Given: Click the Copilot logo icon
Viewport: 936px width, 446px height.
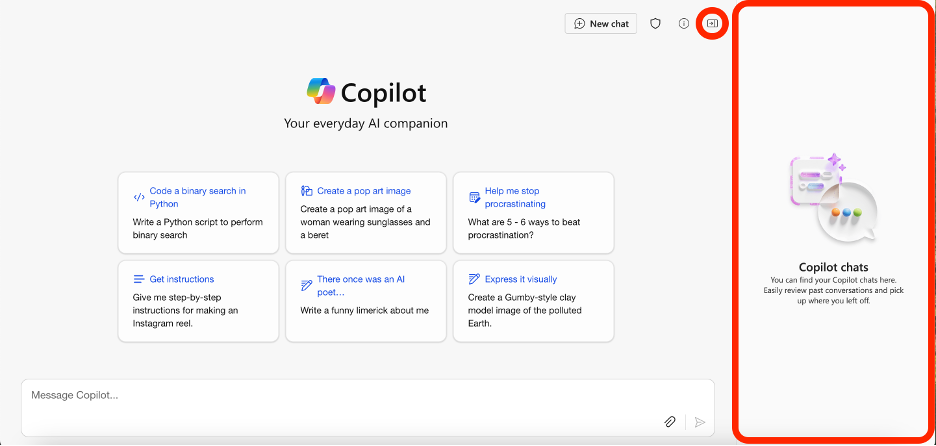Looking at the screenshot, I should 321,93.
